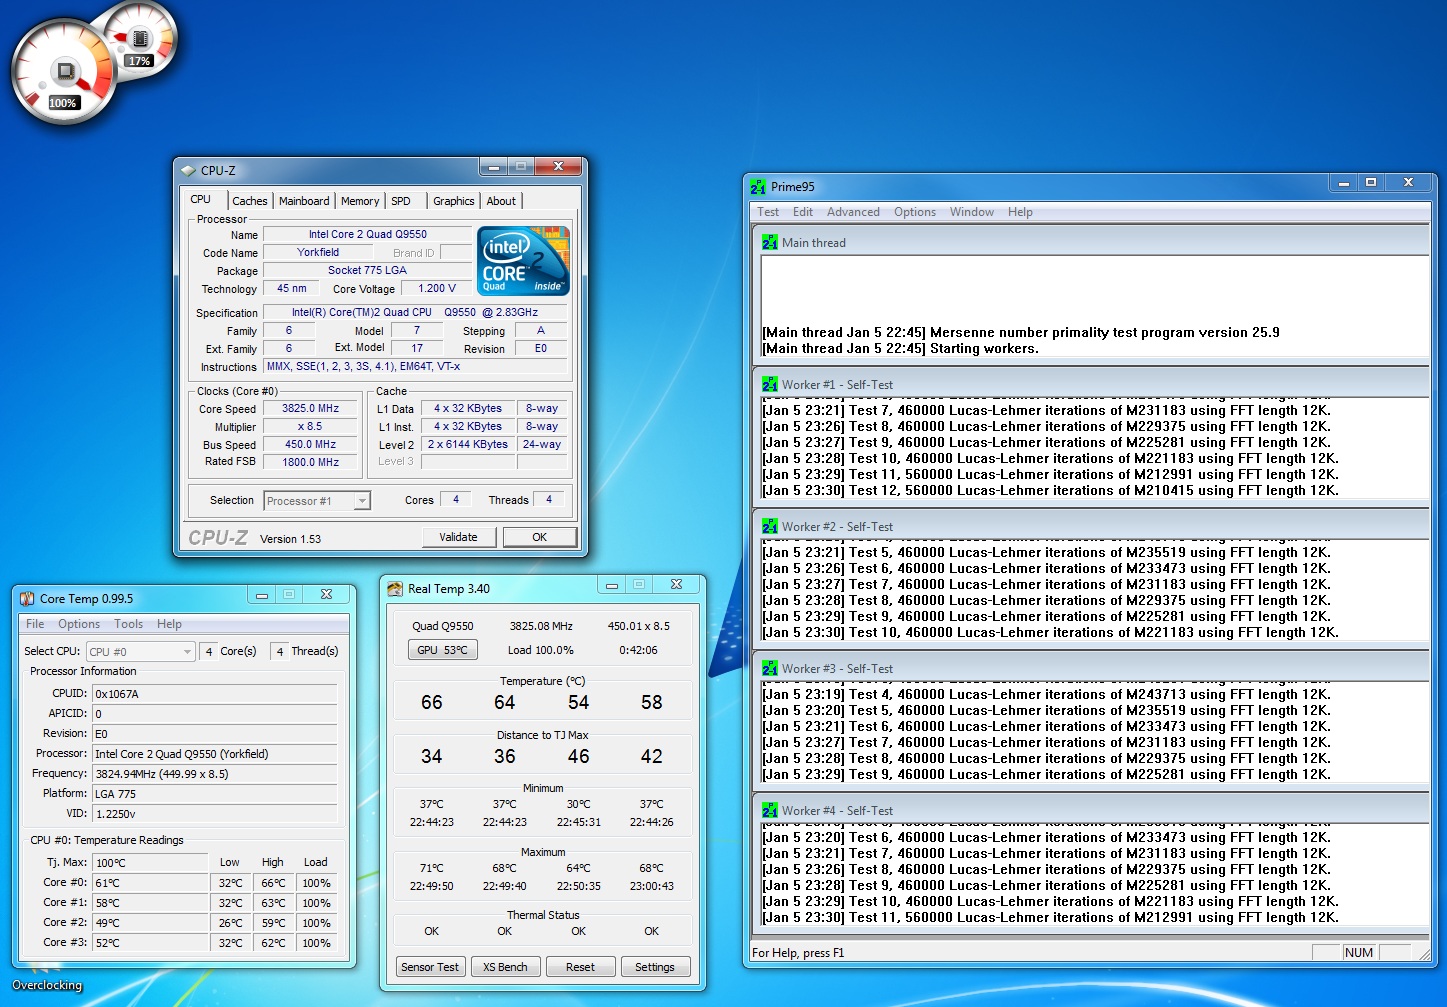Image resolution: width=1447 pixels, height=1007 pixels.
Task: Click Core Temp VID field 1.2250v
Action: click(x=217, y=814)
